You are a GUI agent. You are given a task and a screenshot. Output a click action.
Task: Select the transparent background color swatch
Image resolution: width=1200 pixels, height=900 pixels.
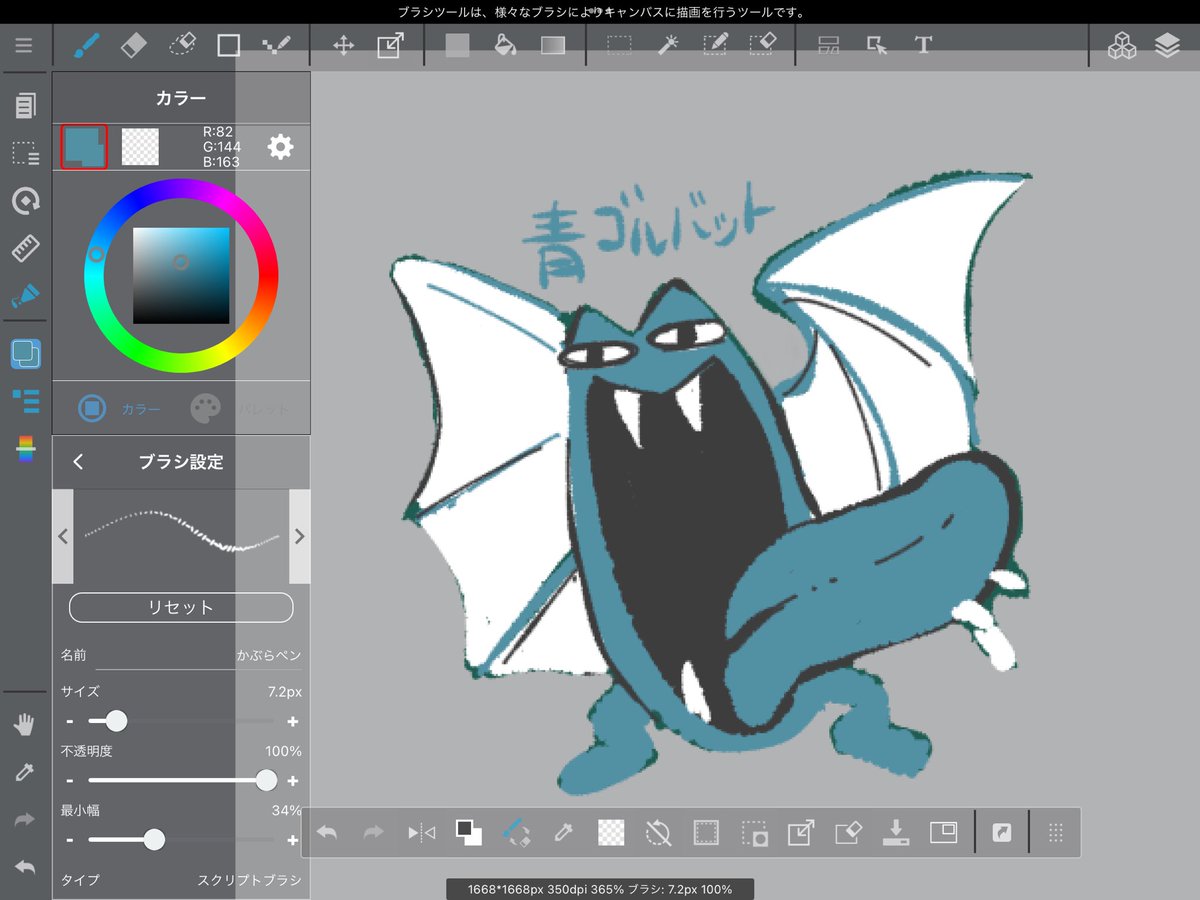coord(140,147)
